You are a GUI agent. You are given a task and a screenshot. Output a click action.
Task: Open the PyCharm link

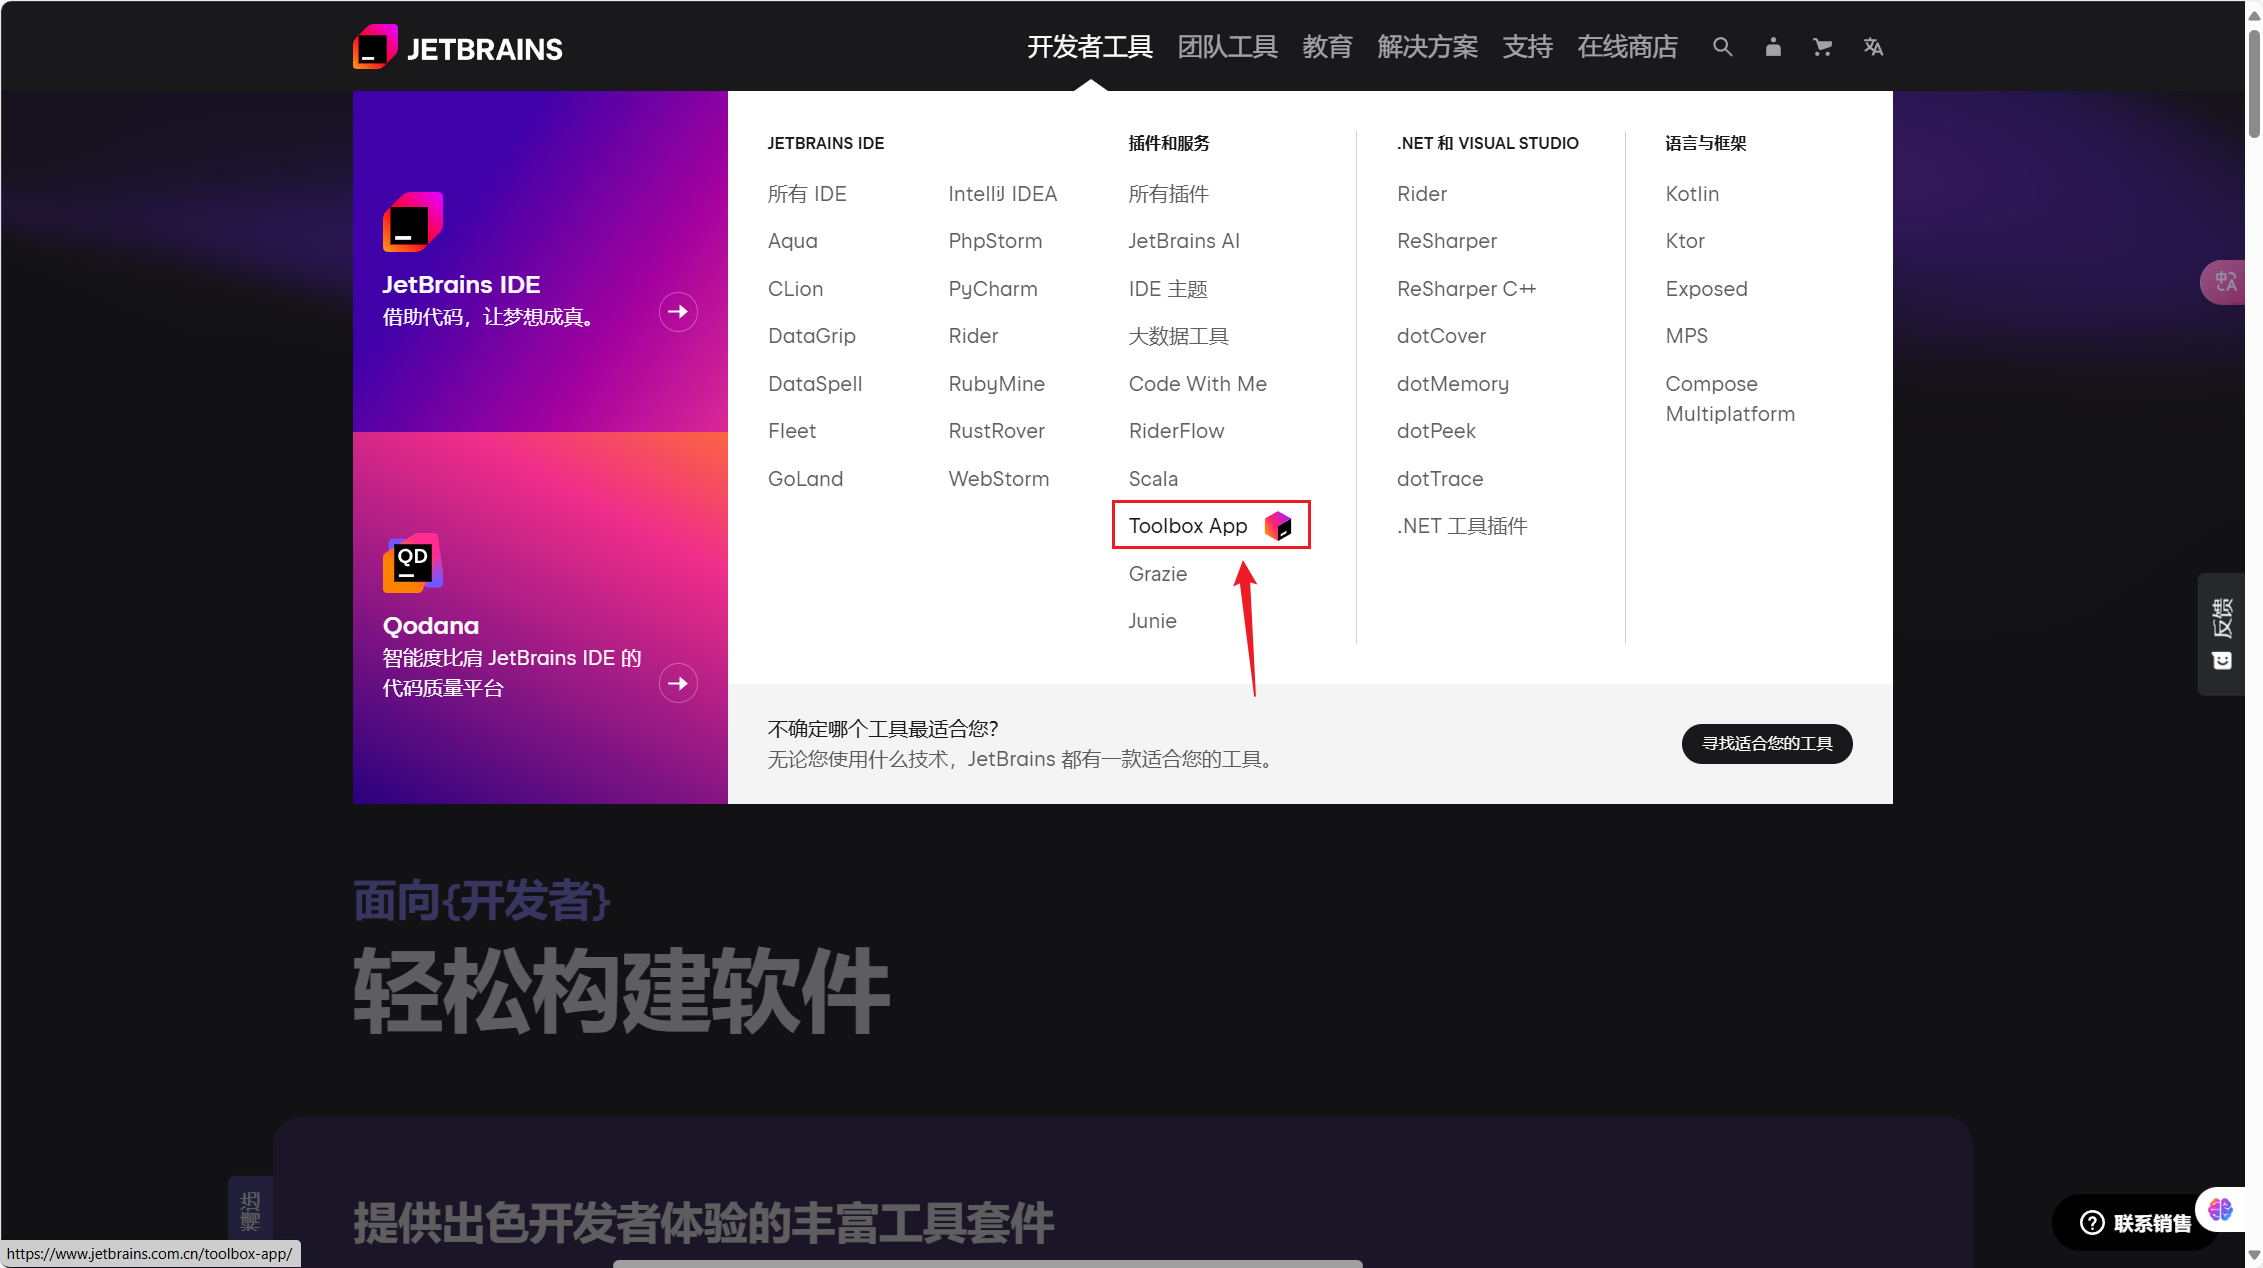(x=993, y=289)
